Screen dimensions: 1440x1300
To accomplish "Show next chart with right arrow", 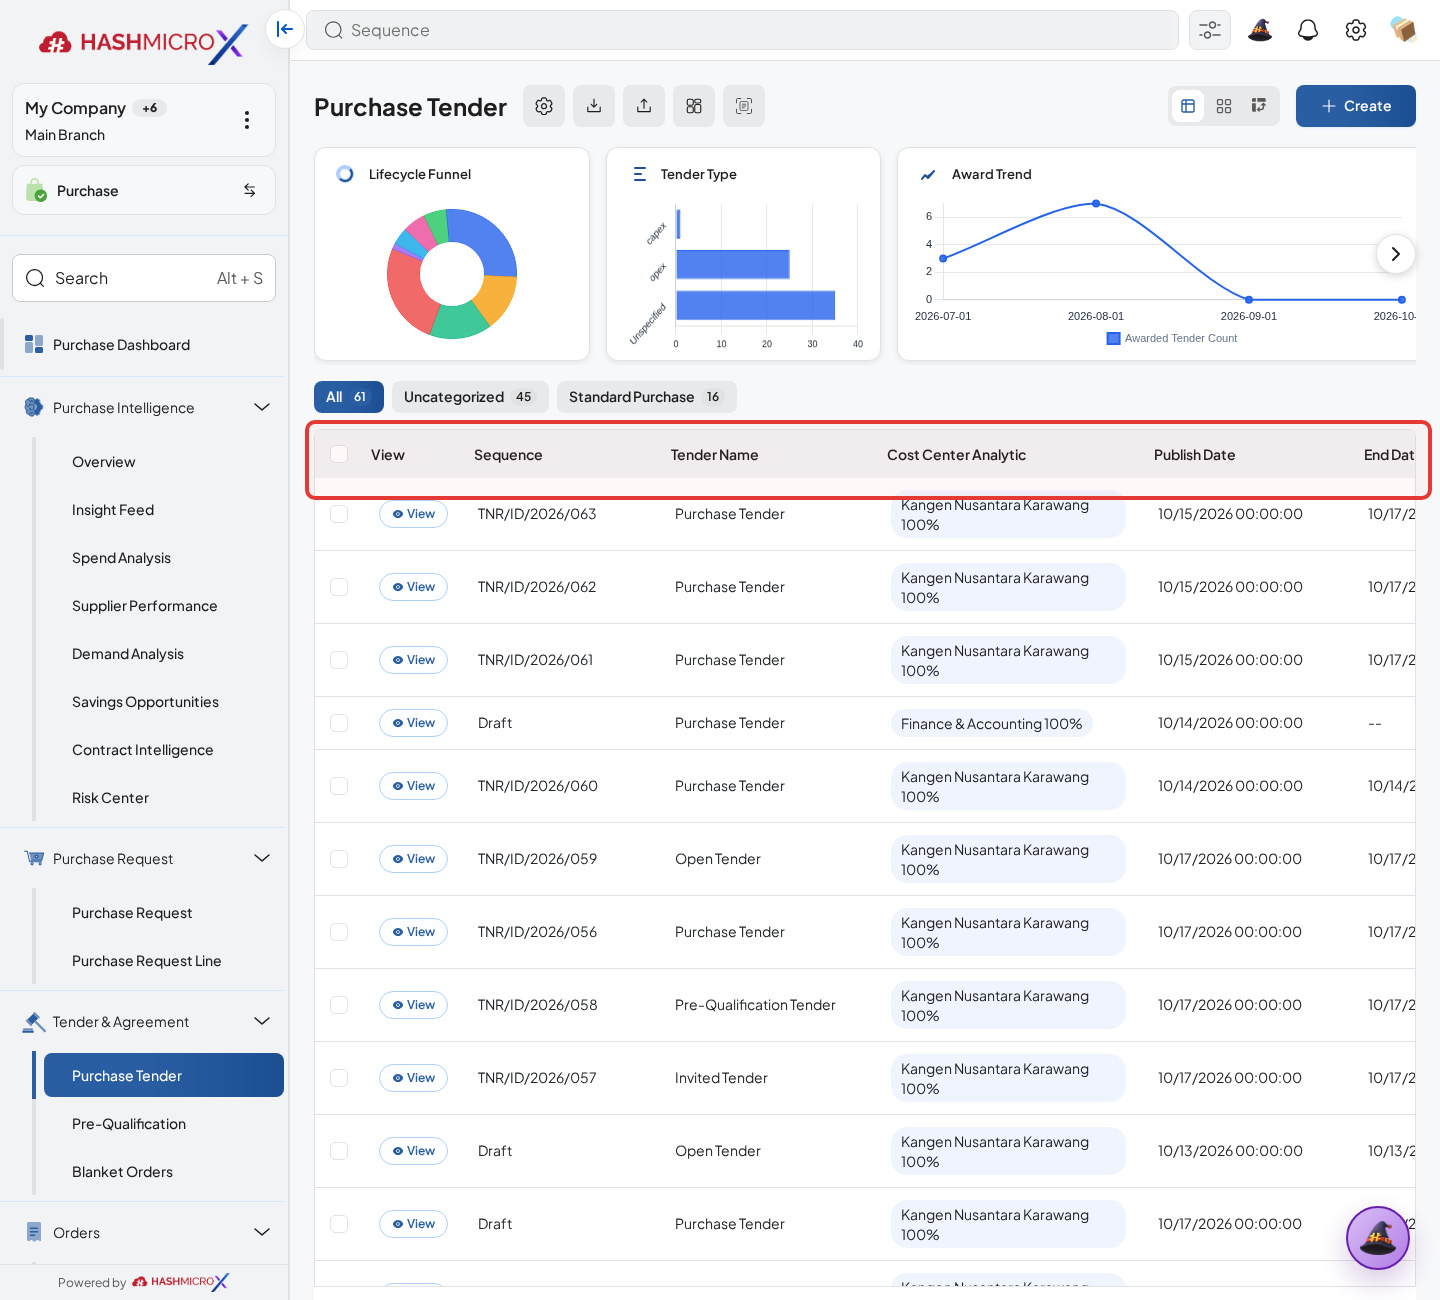I will [x=1396, y=254].
